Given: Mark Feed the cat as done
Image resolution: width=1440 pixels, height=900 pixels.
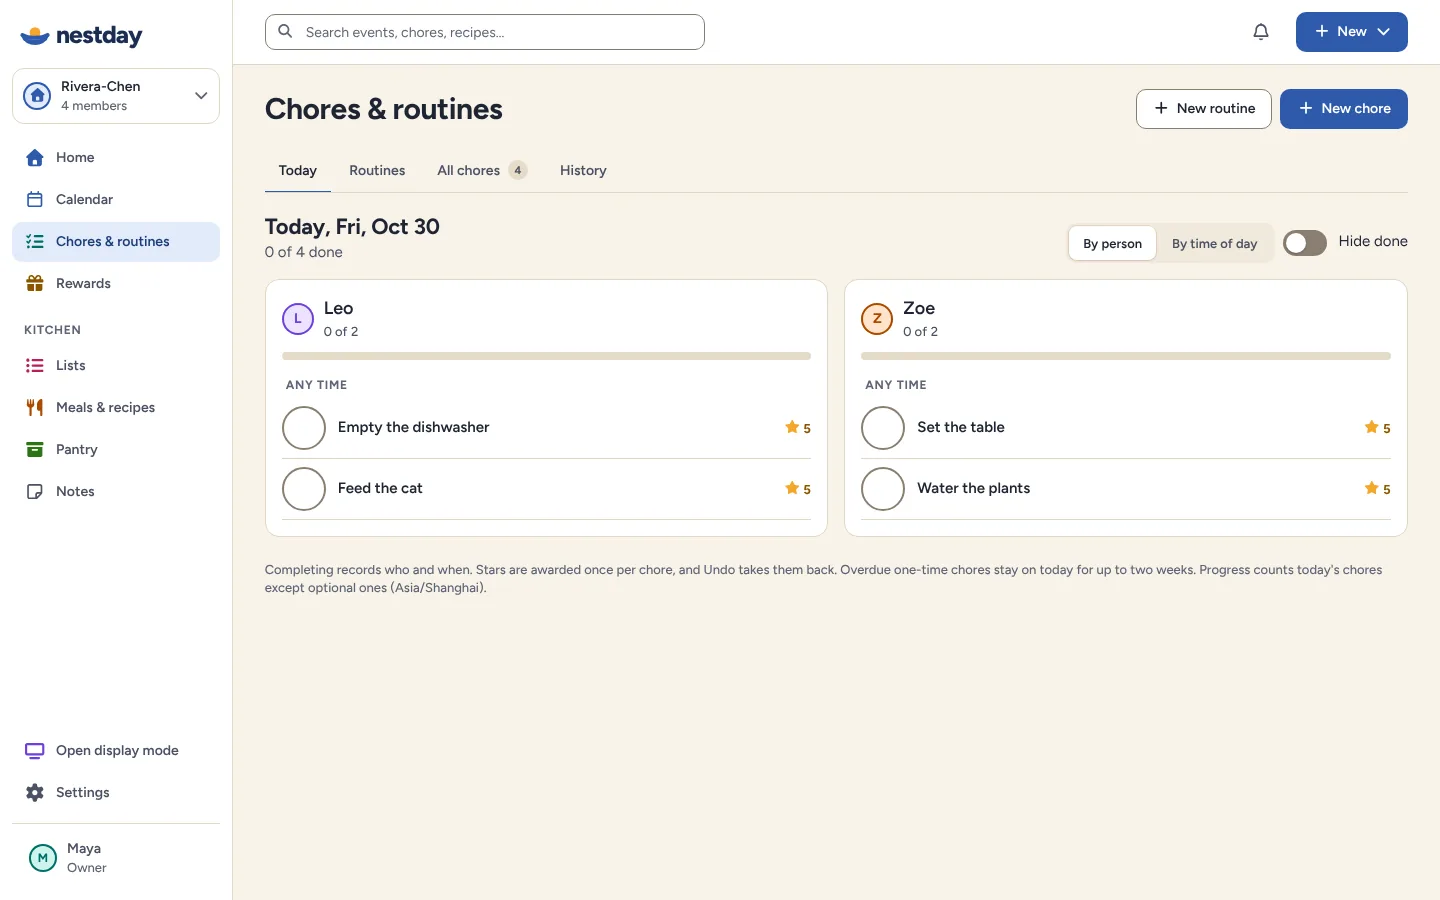Looking at the screenshot, I should click(x=304, y=489).
